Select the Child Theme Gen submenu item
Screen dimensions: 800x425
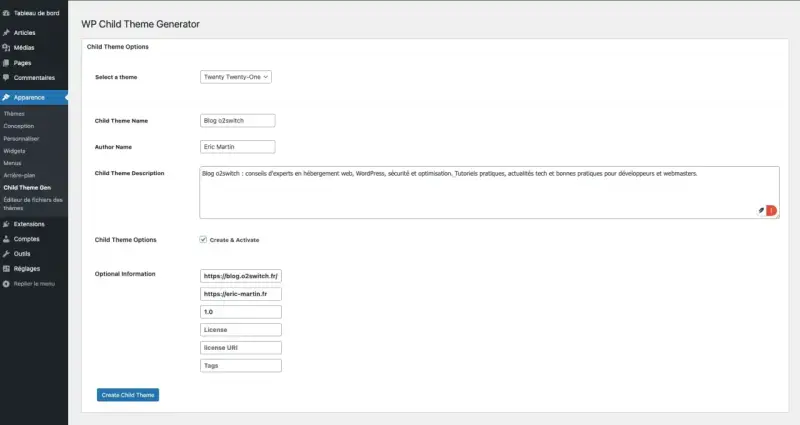pyautogui.click(x=27, y=188)
